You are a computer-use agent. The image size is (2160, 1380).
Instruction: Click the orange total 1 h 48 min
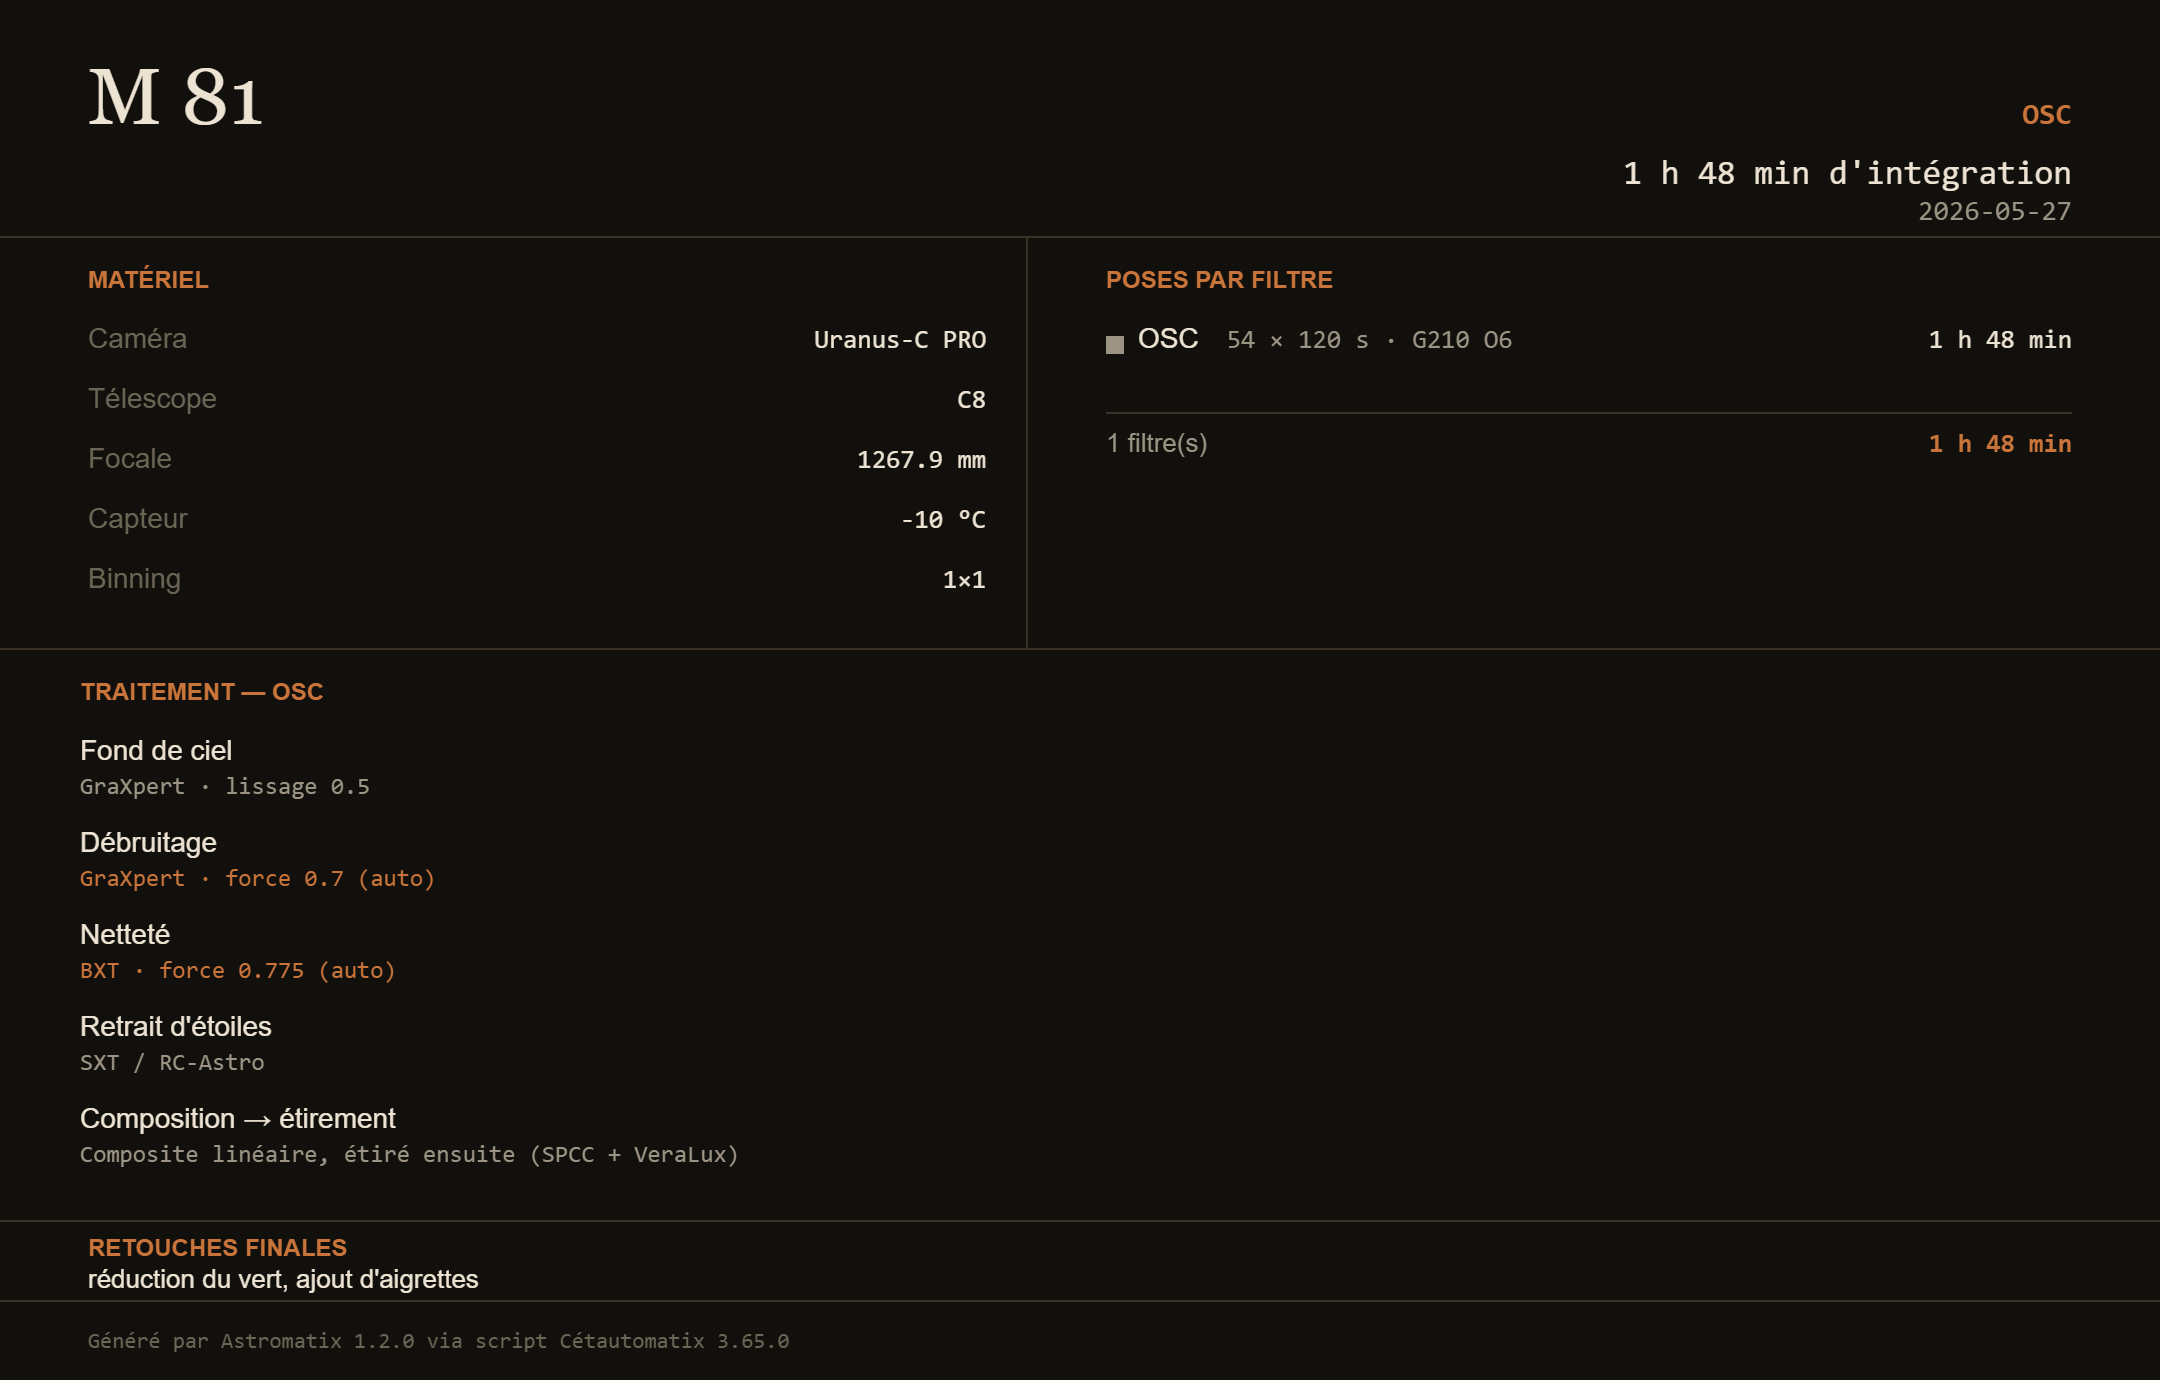[x=2000, y=444]
